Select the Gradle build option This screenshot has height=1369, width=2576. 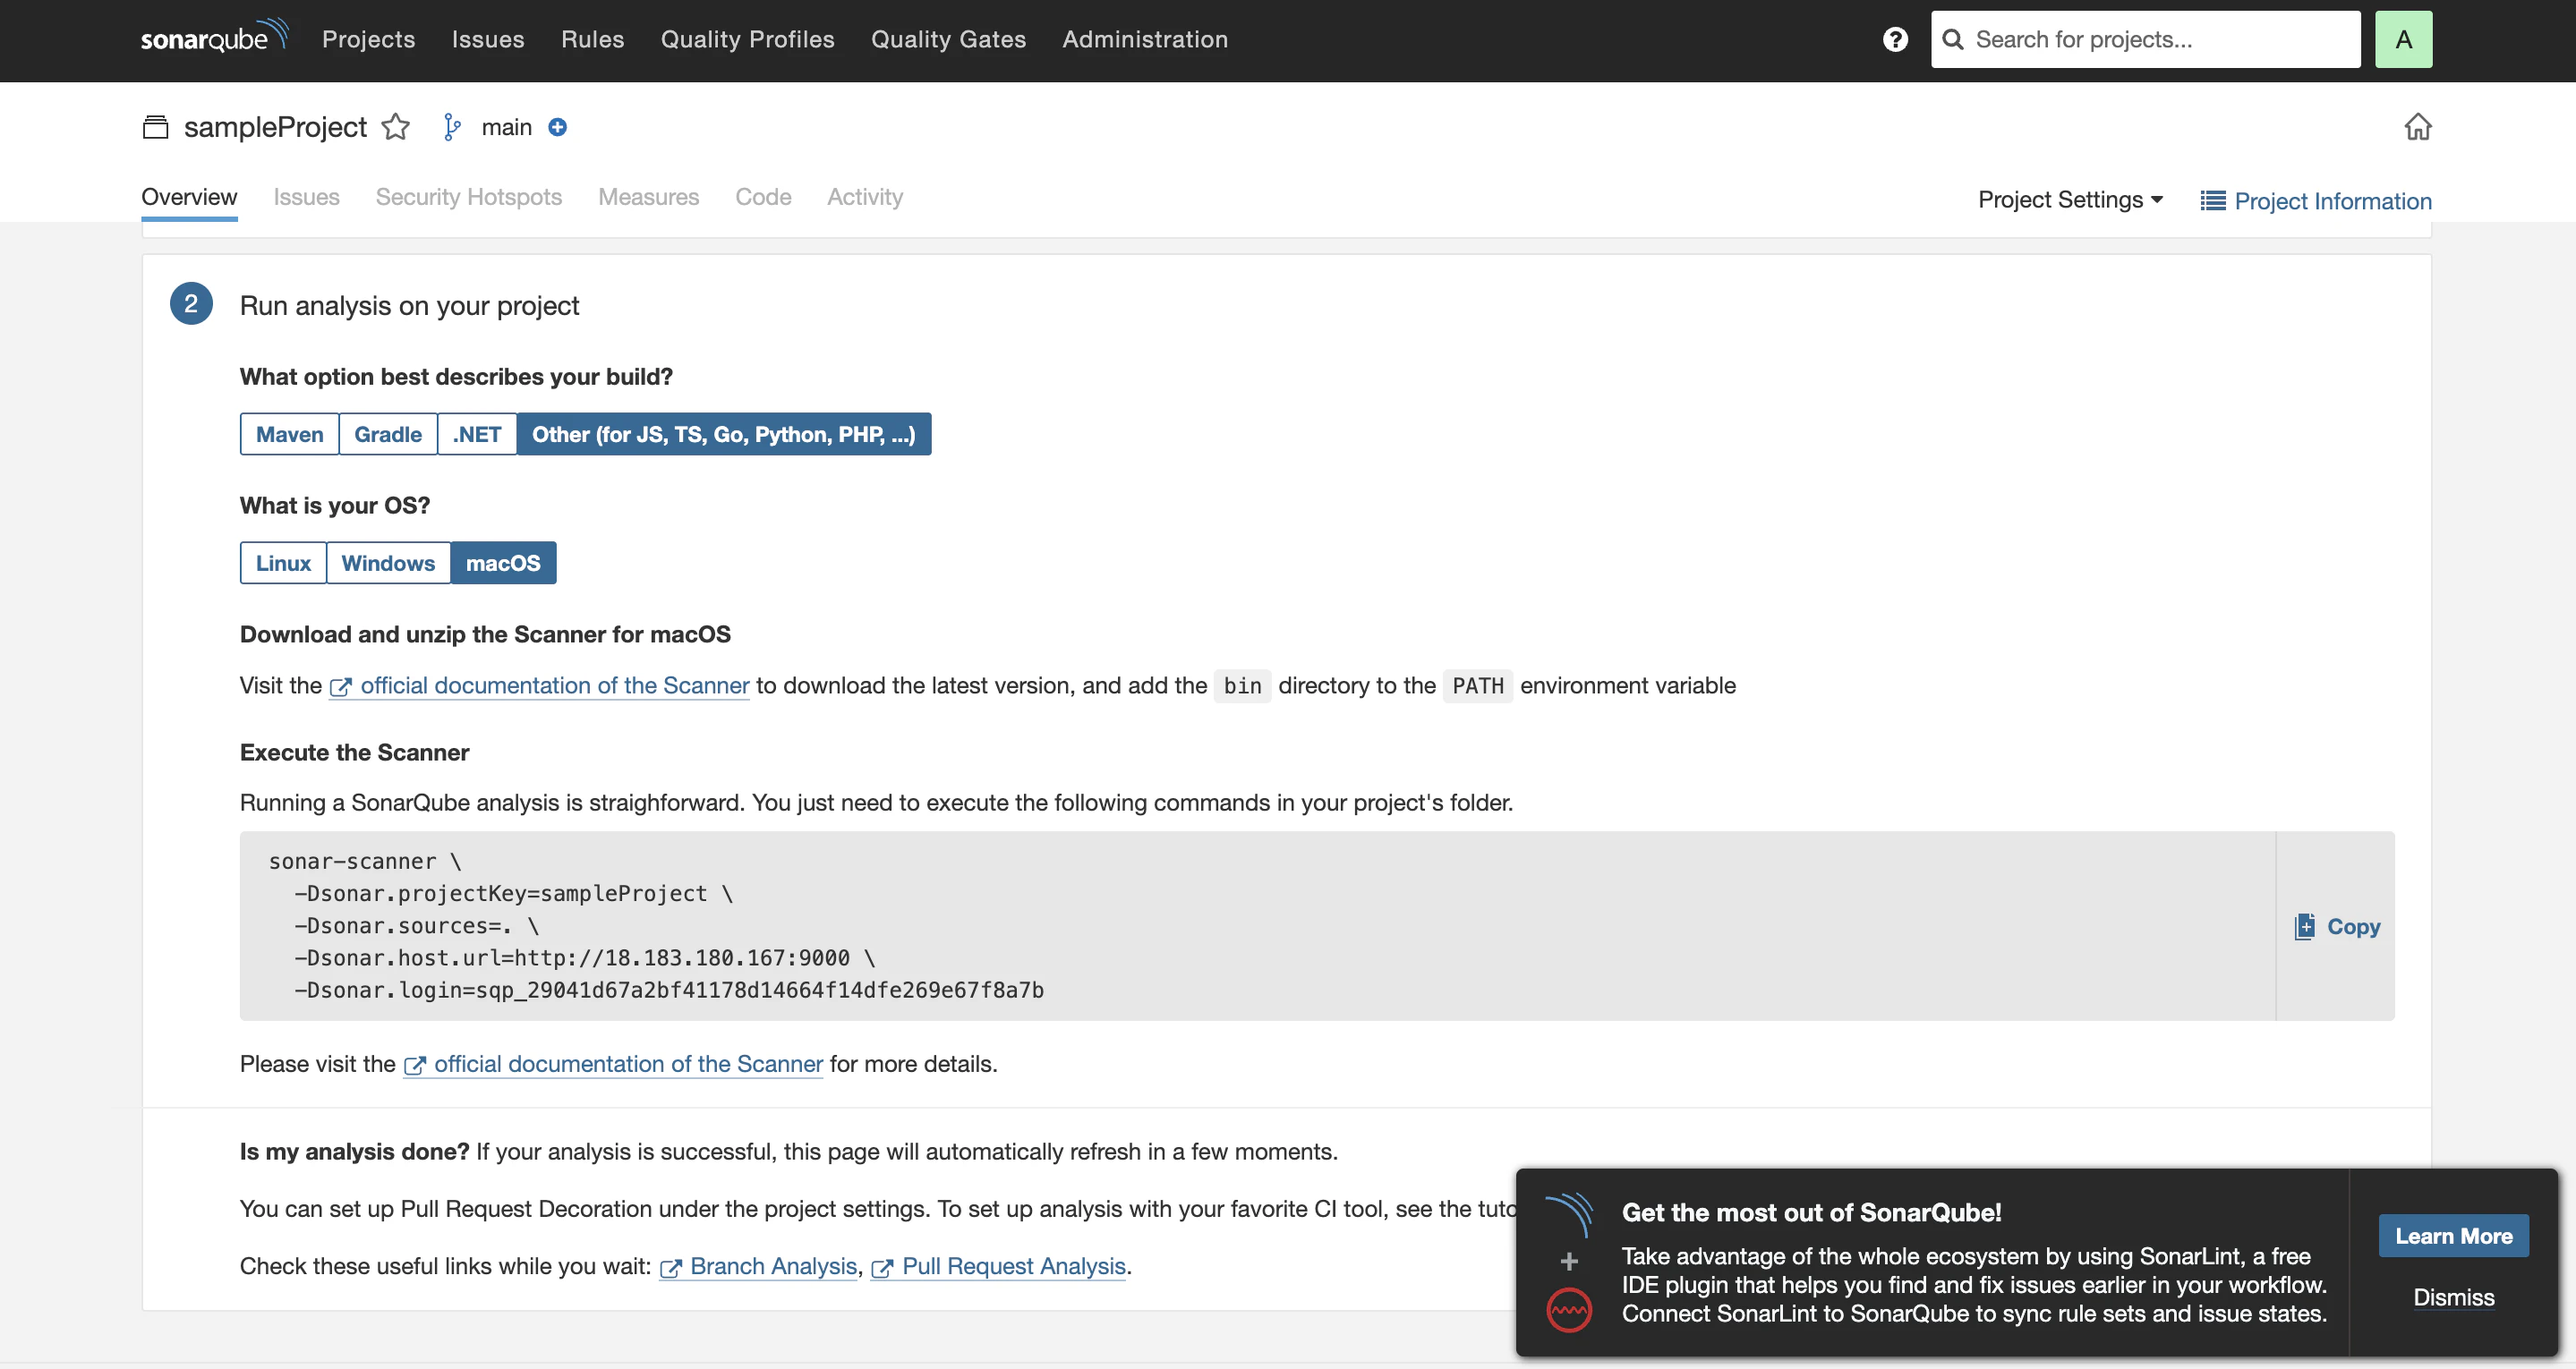tap(388, 434)
